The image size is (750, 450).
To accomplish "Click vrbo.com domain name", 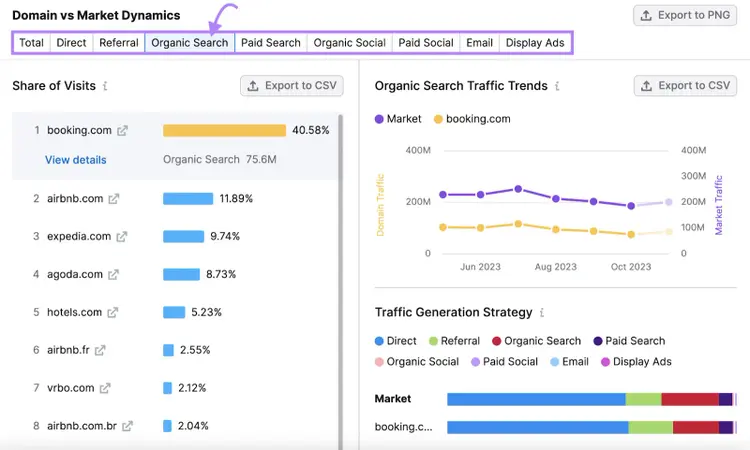I will tap(71, 388).
